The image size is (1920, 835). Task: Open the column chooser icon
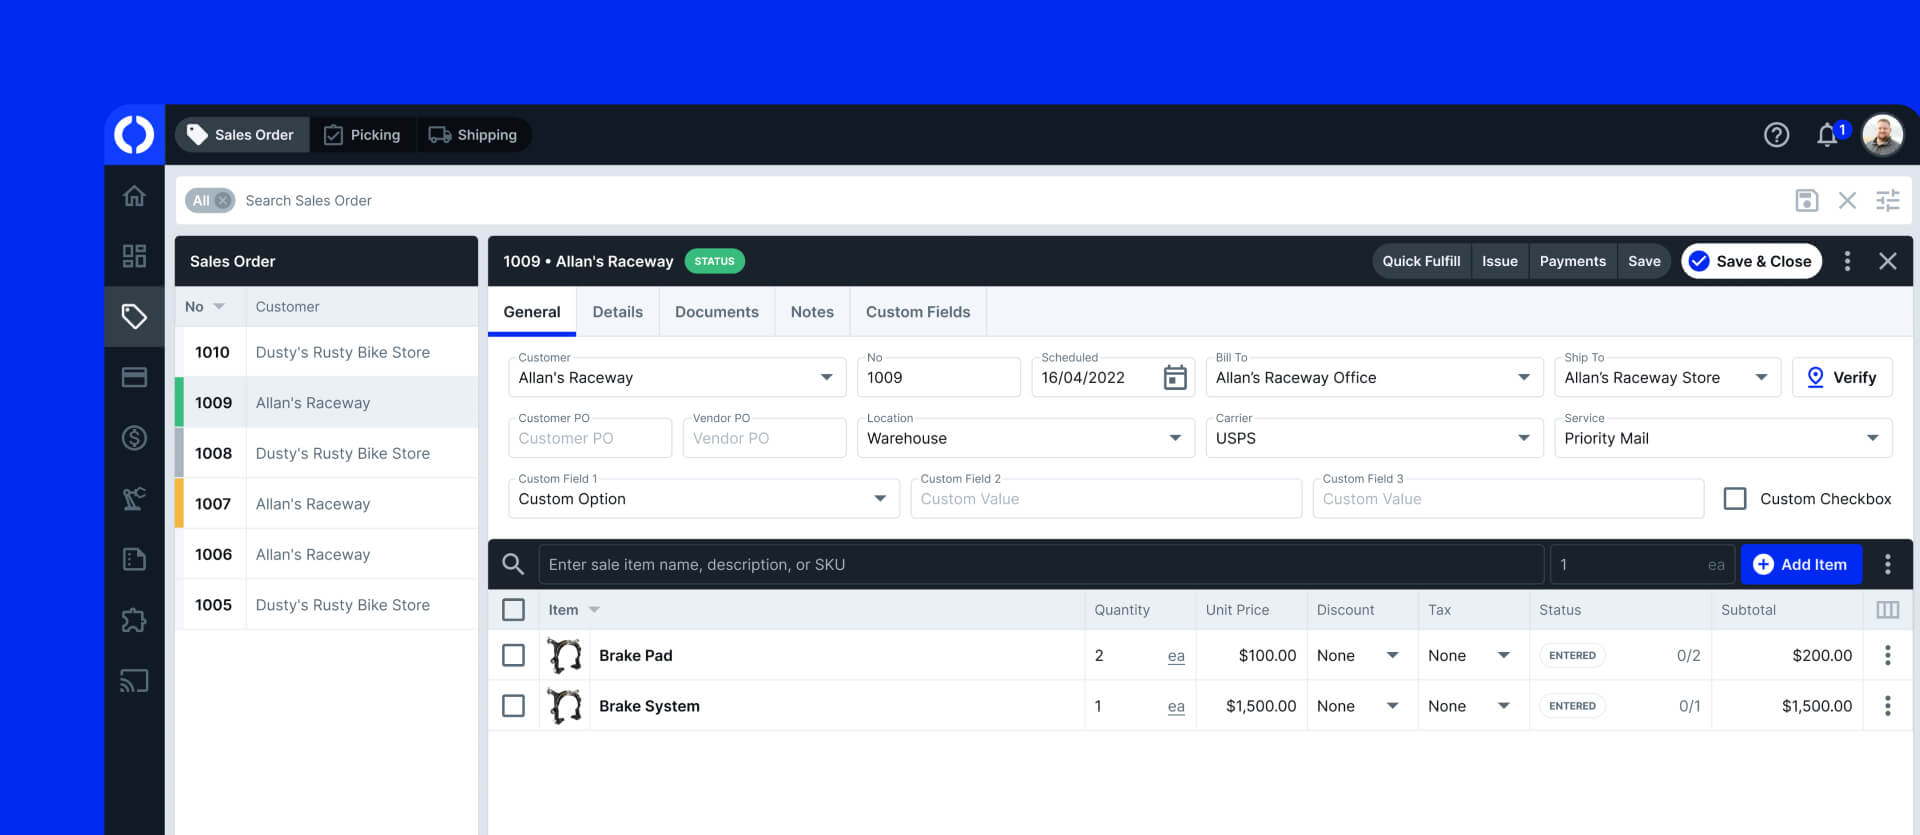tap(1888, 610)
